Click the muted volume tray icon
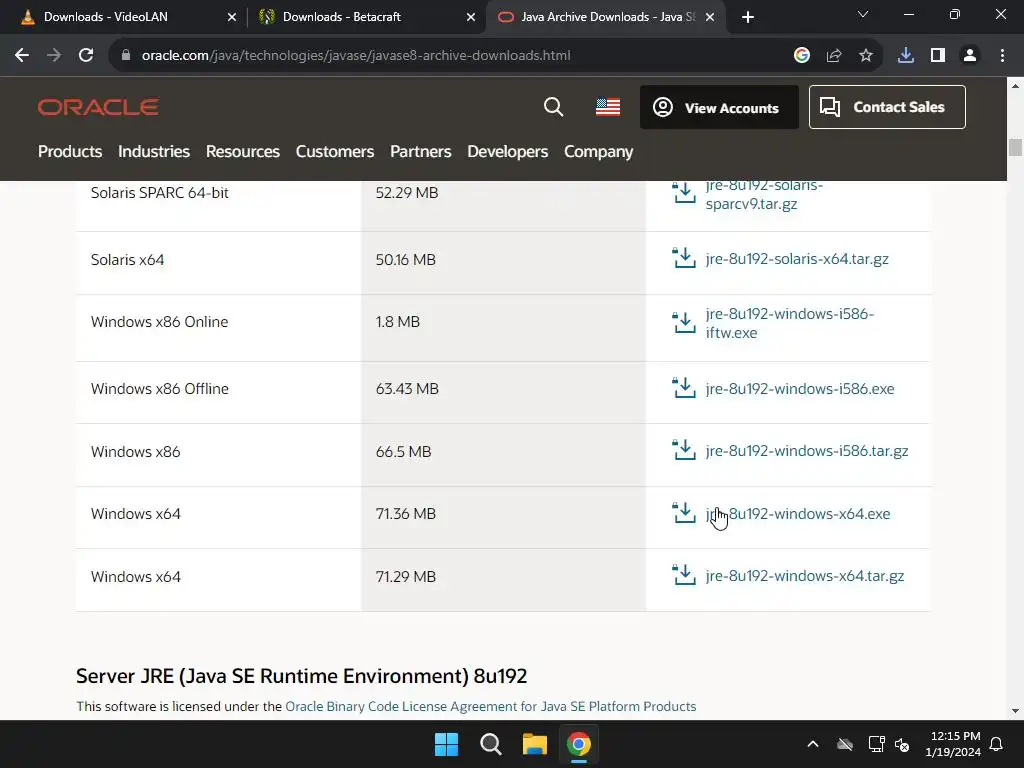This screenshot has height=768, width=1024. pyautogui.click(x=902, y=744)
